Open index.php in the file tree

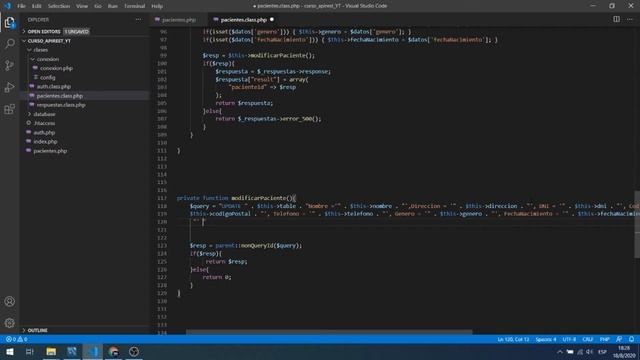tap(45, 142)
